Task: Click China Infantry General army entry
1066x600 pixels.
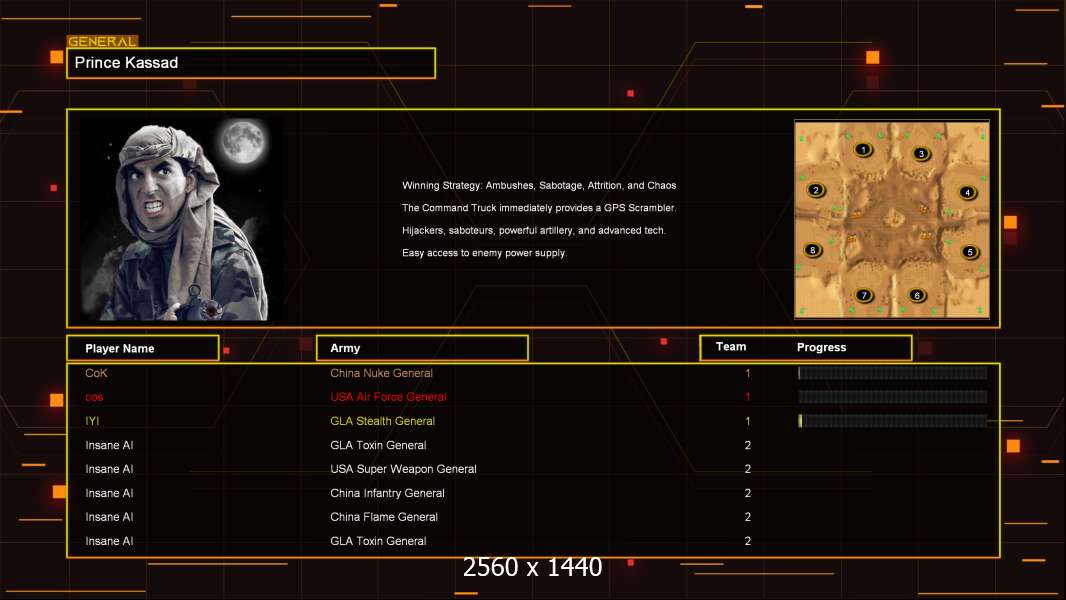Action: 387,493
